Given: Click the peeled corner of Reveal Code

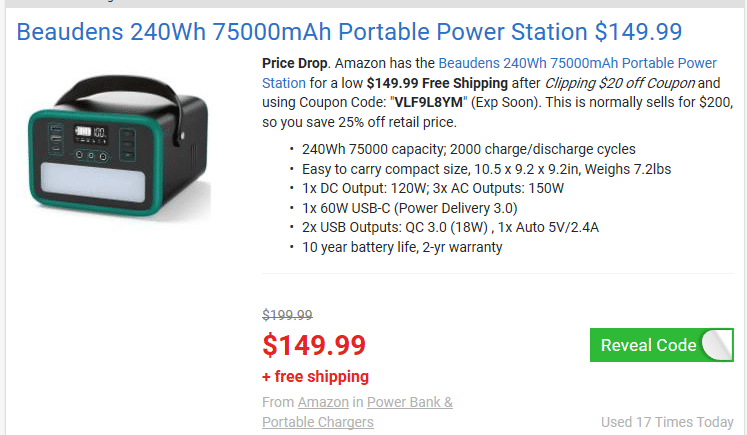Looking at the screenshot, I should (x=718, y=345).
